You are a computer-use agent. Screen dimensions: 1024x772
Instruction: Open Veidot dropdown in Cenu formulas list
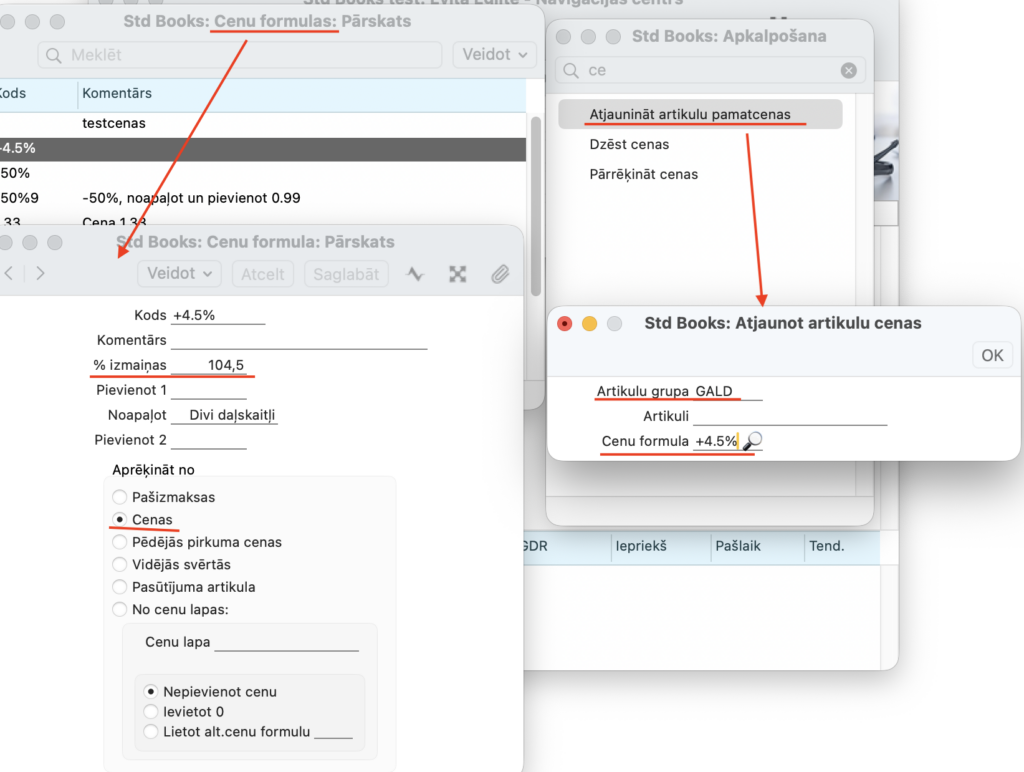coord(493,54)
